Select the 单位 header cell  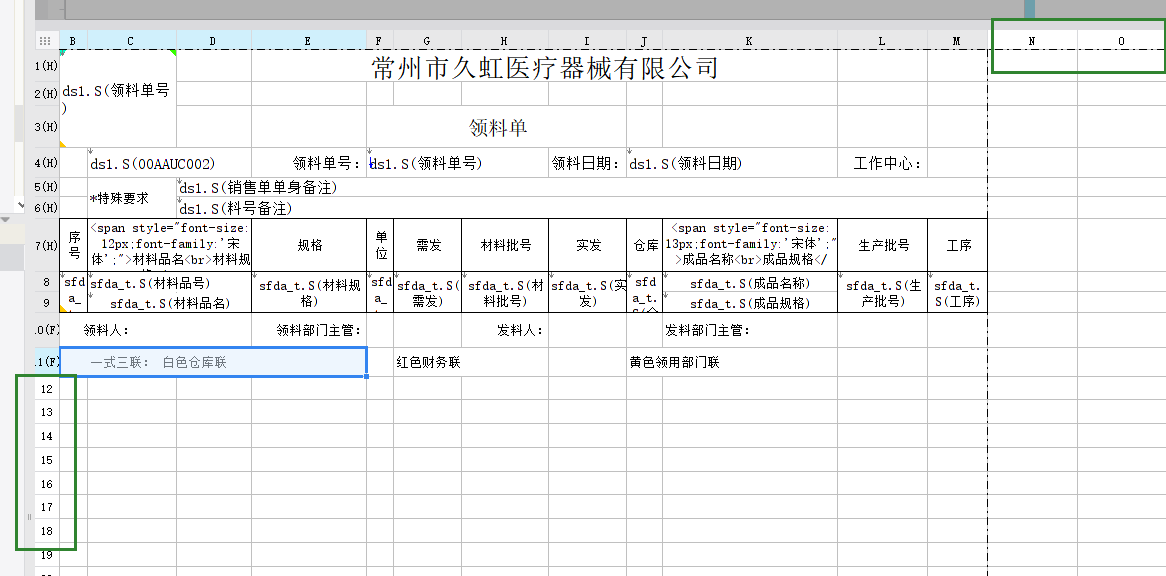(x=381, y=245)
